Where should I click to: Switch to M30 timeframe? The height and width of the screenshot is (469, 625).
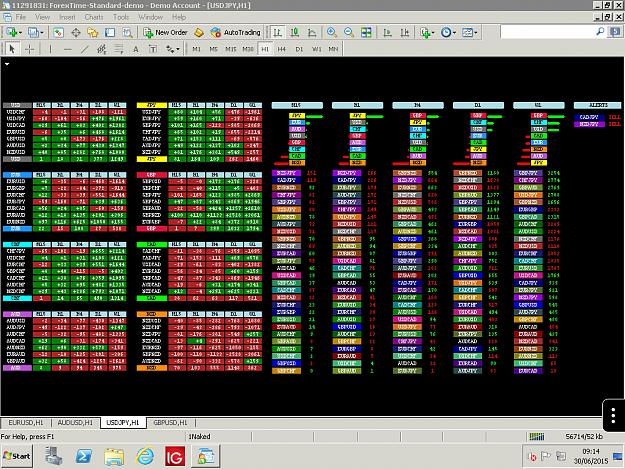pos(248,49)
